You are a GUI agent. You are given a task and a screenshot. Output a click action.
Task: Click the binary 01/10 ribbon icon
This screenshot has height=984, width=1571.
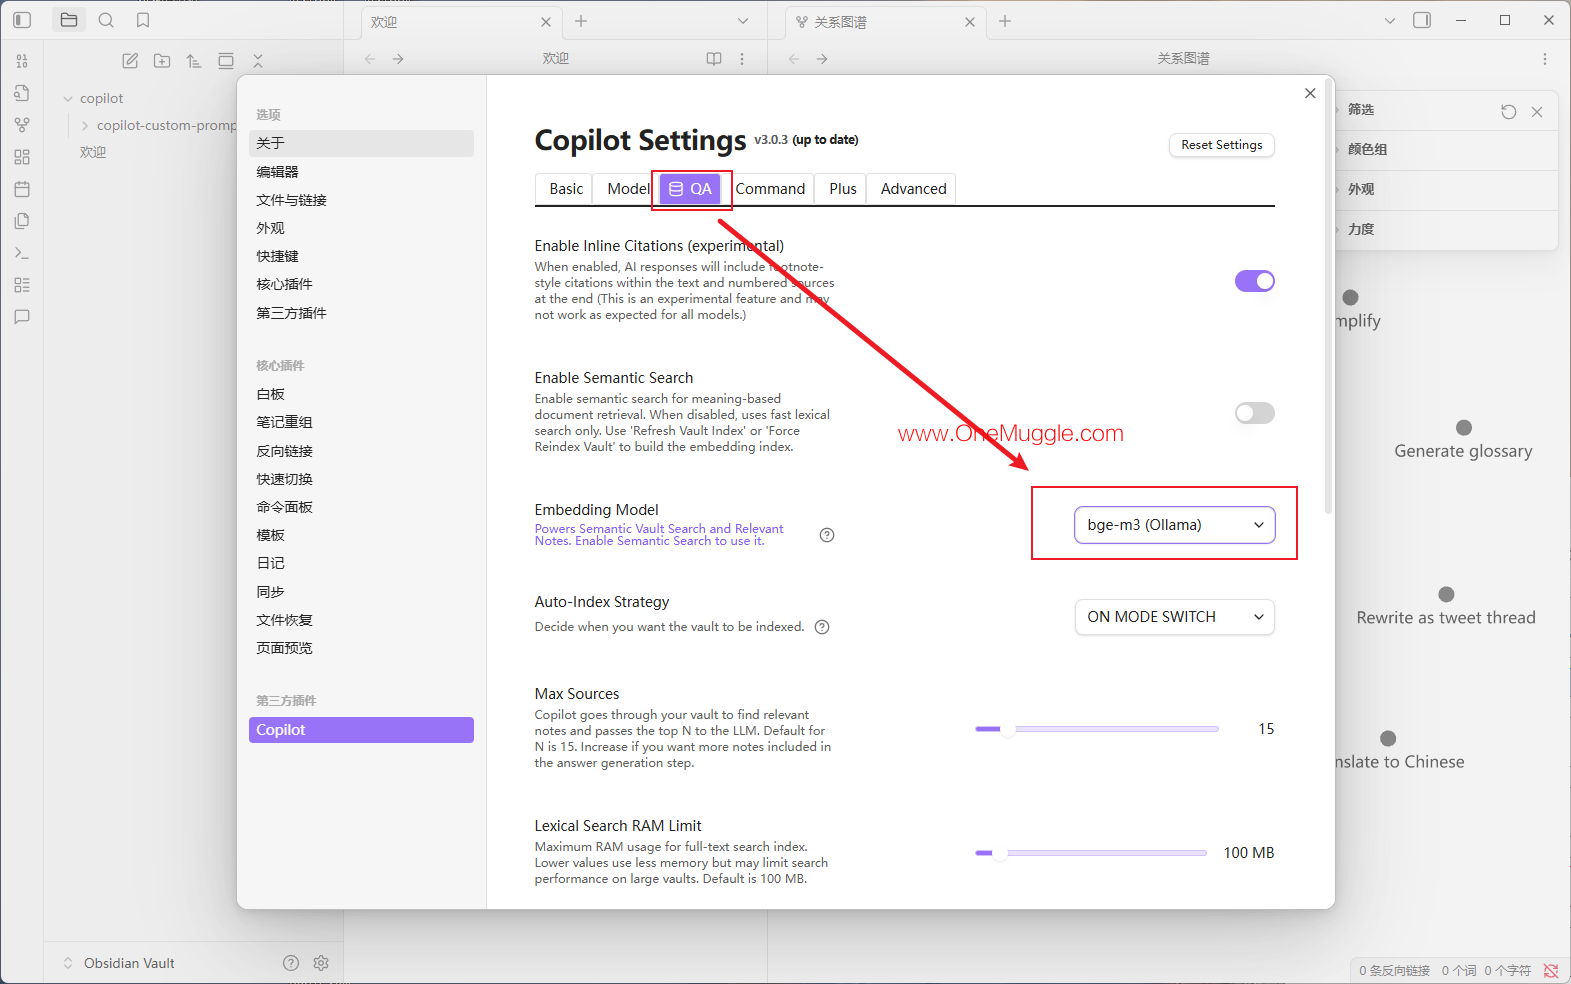(22, 61)
